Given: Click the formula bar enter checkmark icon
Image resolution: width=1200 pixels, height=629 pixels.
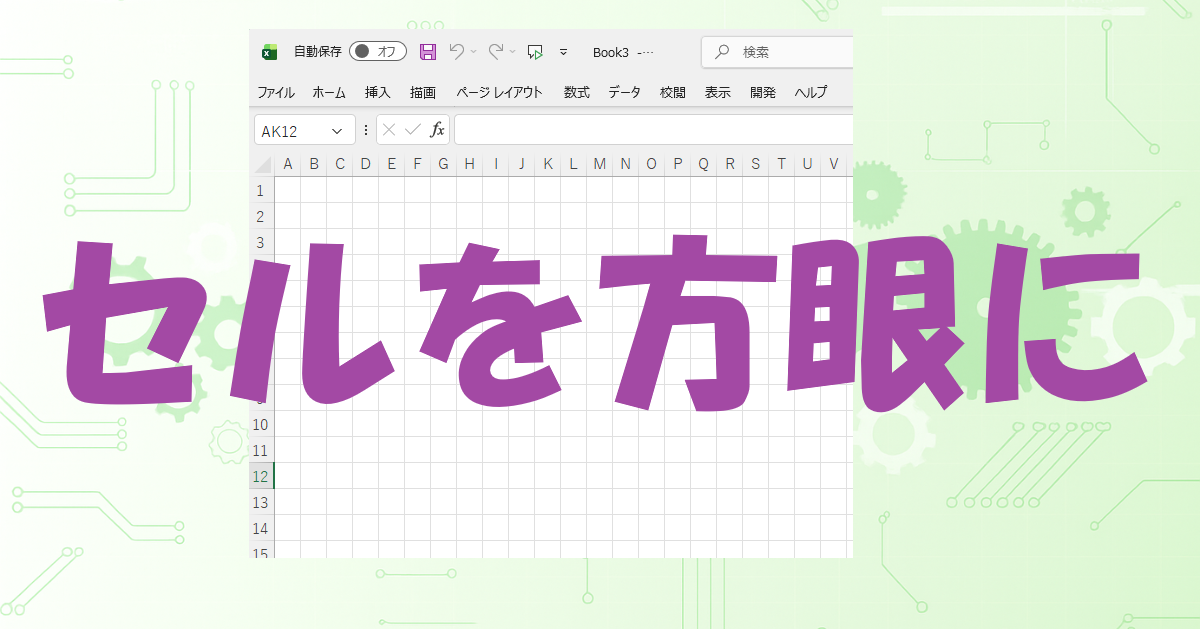Looking at the screenshot, I should [x=412, y=130].
